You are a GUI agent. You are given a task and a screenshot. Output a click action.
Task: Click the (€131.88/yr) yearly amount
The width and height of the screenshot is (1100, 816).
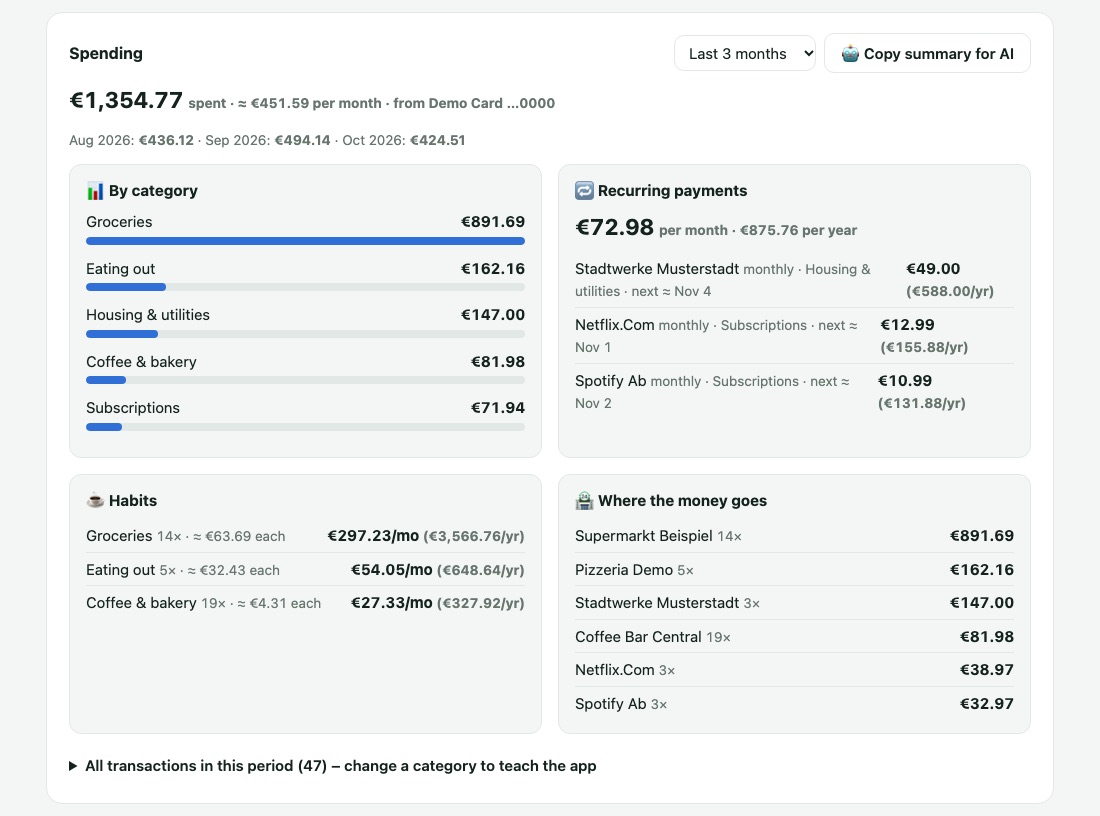922,403
